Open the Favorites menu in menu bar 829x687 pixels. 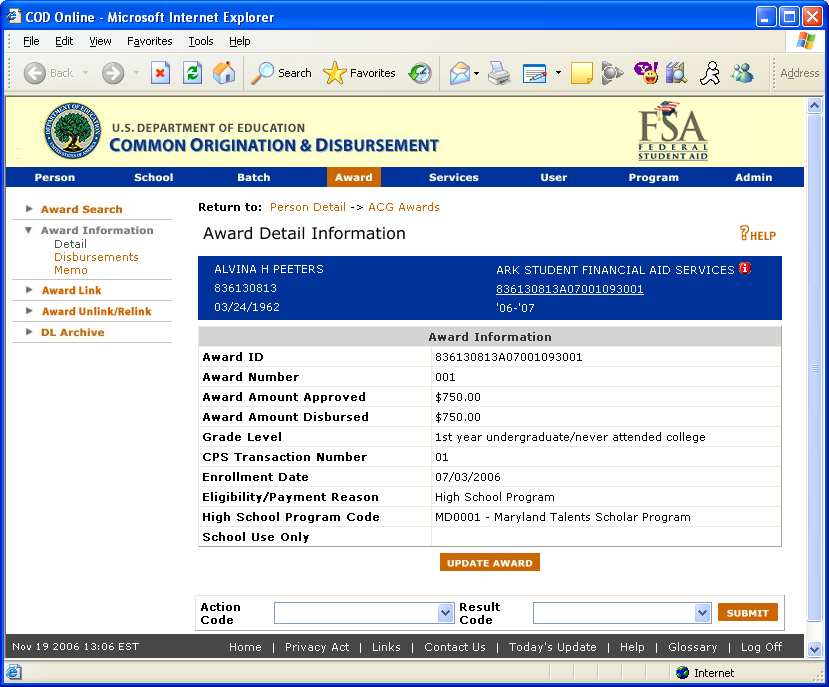(x=149, y=41)
